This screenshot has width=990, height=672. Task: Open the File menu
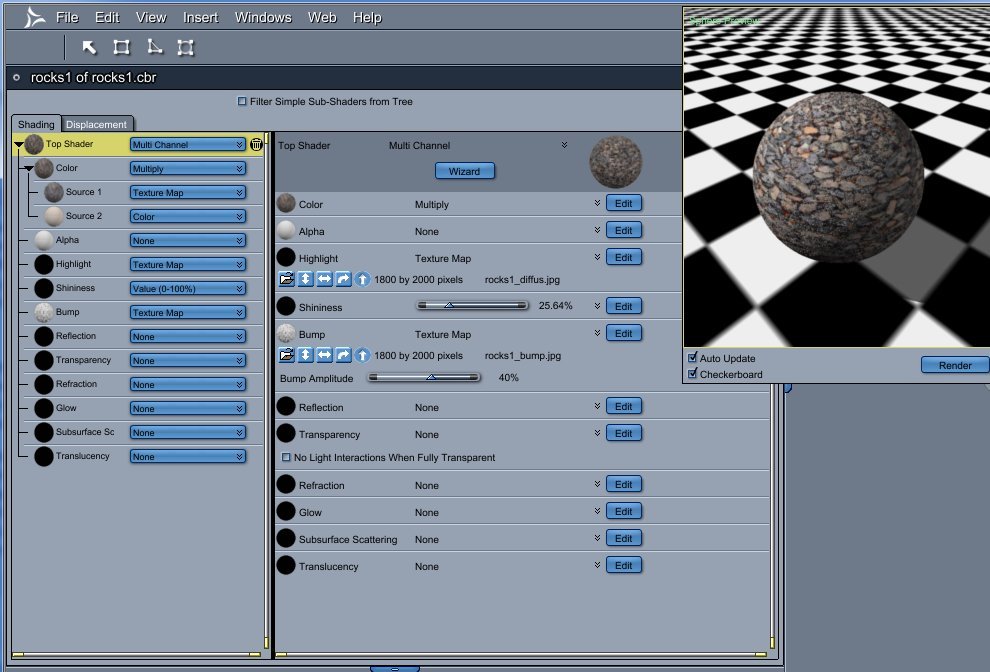tap(67, 18)
